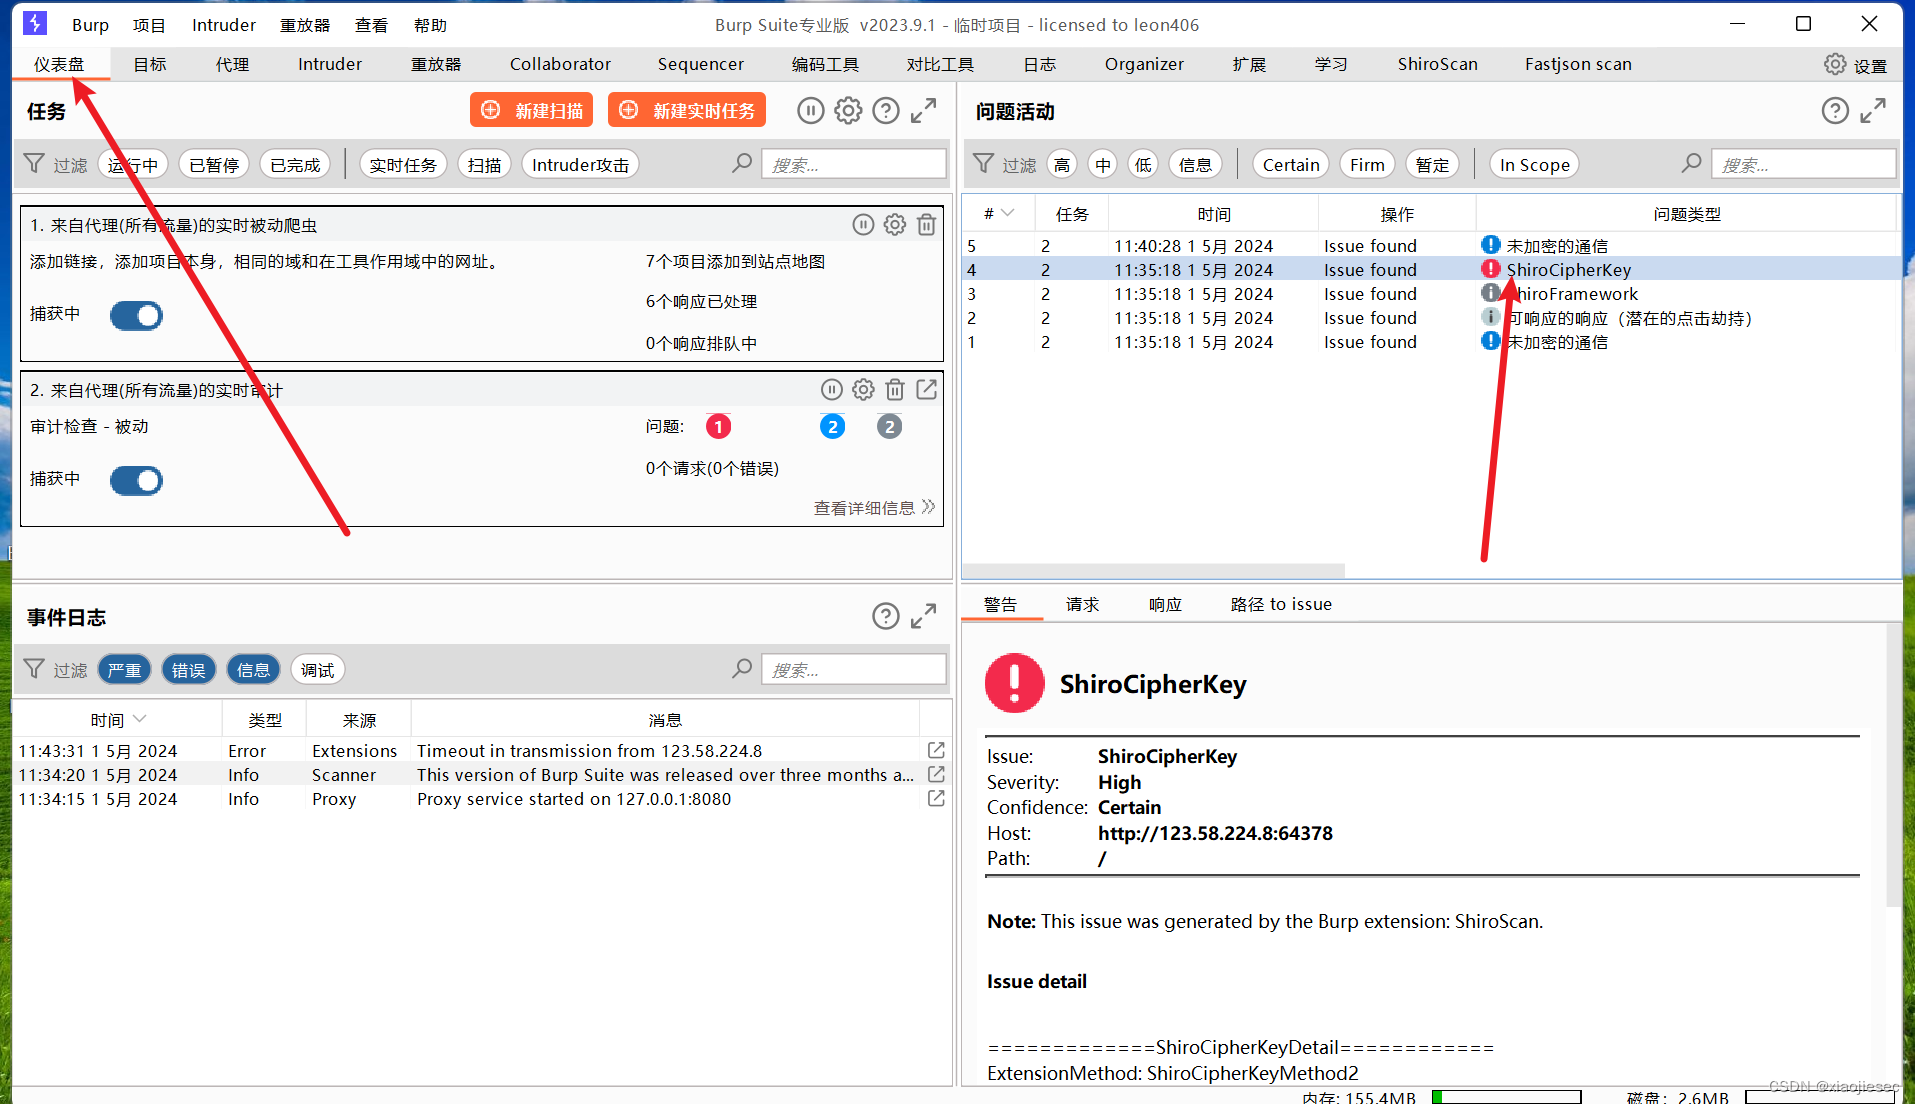The image size is (1915, 1104).
Task: Click filter funnel icon in Issue activity
Action: (984, 164)
